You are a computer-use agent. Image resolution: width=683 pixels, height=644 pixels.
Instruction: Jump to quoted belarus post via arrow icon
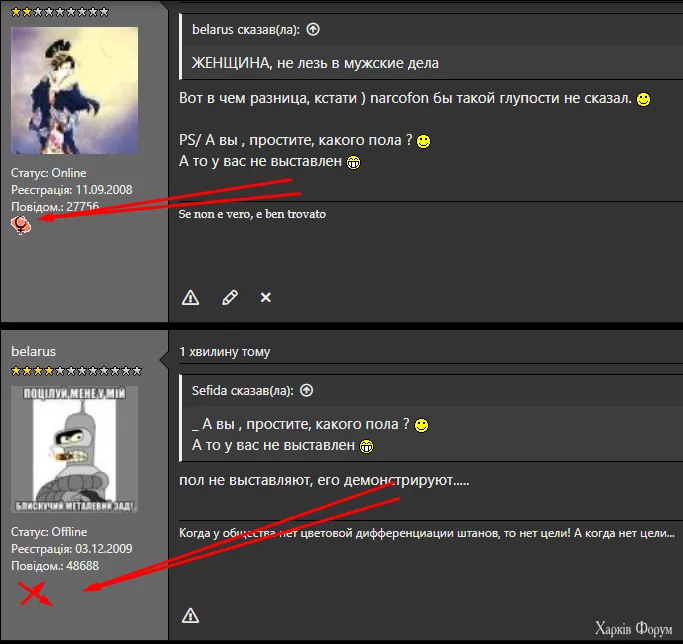(313, 29)
